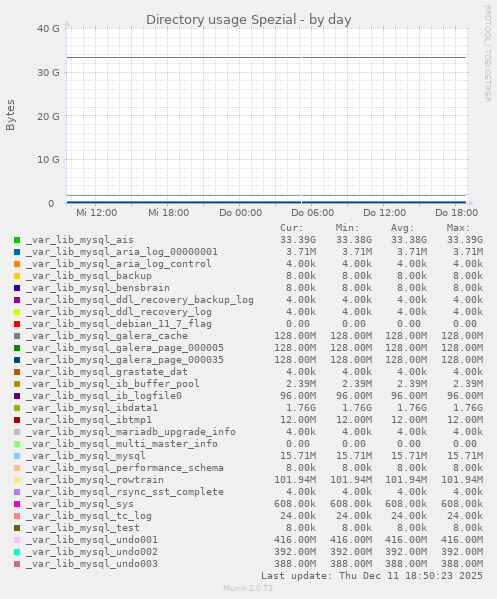Select the _var_lib_mysql_ais legend label
Viewport: 497px width, 599px height.
80,240
